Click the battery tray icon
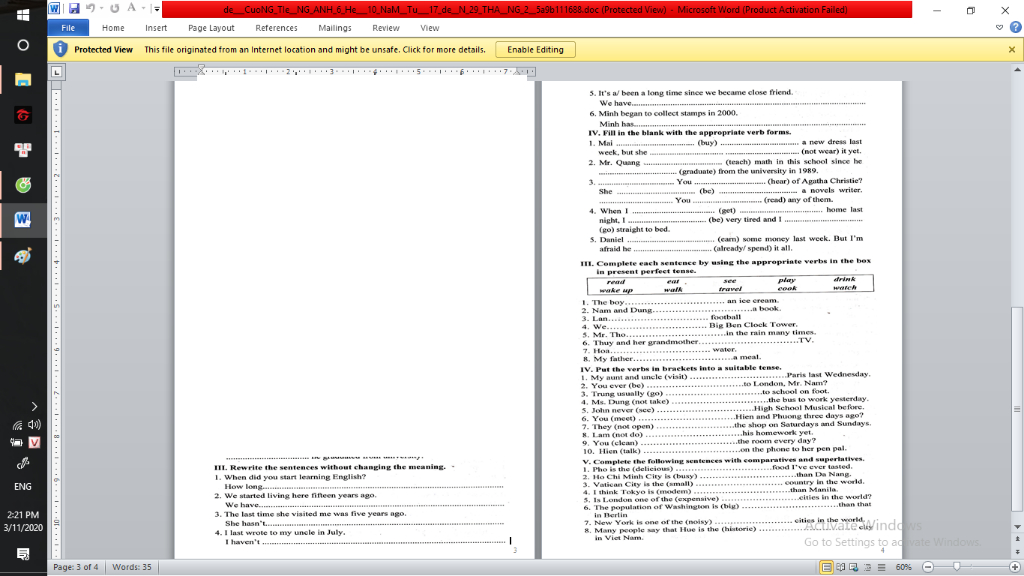Viewport: 1024px width, 576px height. (16, 443)
